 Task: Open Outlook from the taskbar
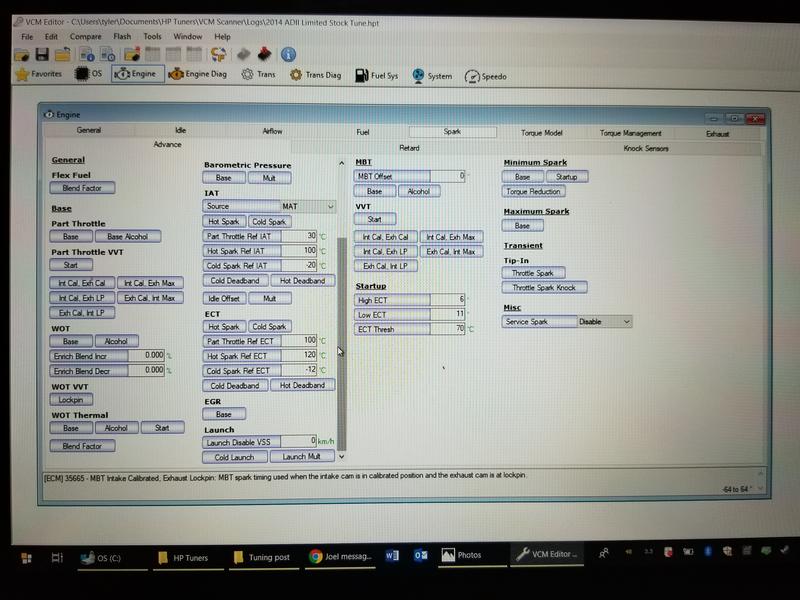421,555
